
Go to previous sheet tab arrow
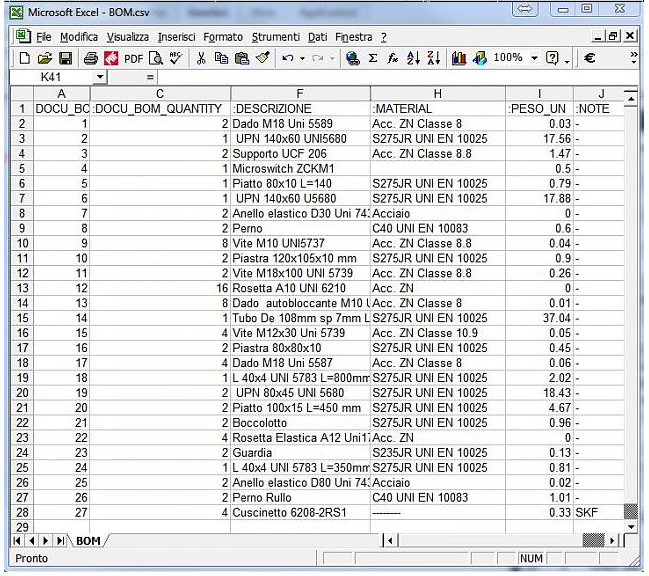(x=31, y=541)
